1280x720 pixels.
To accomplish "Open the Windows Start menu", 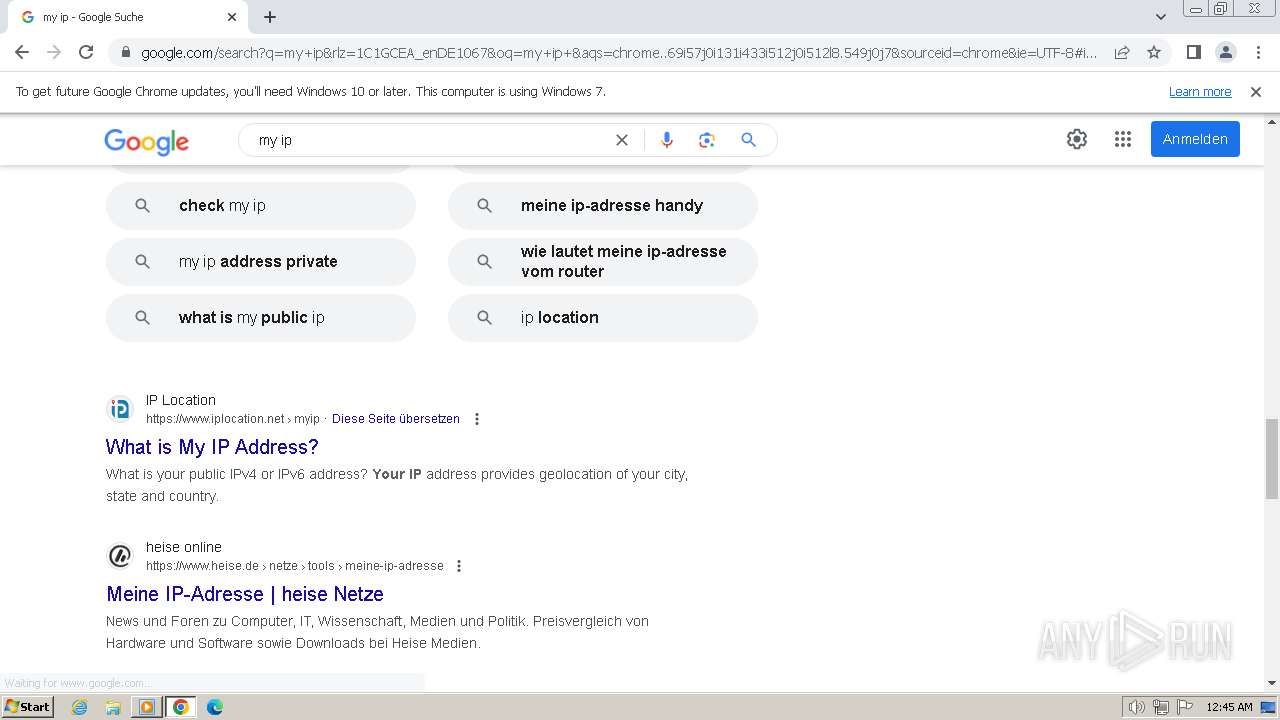I will click(x=27, y=706).
